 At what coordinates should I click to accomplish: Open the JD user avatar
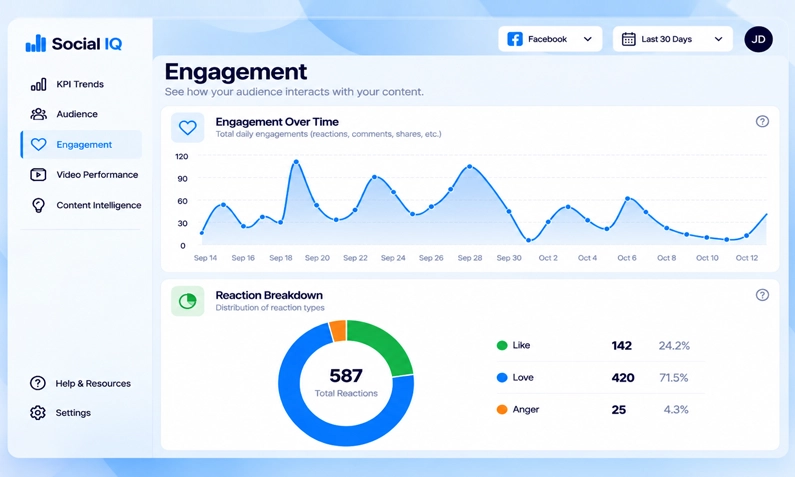pyautogui.click(x=758, y=39)
